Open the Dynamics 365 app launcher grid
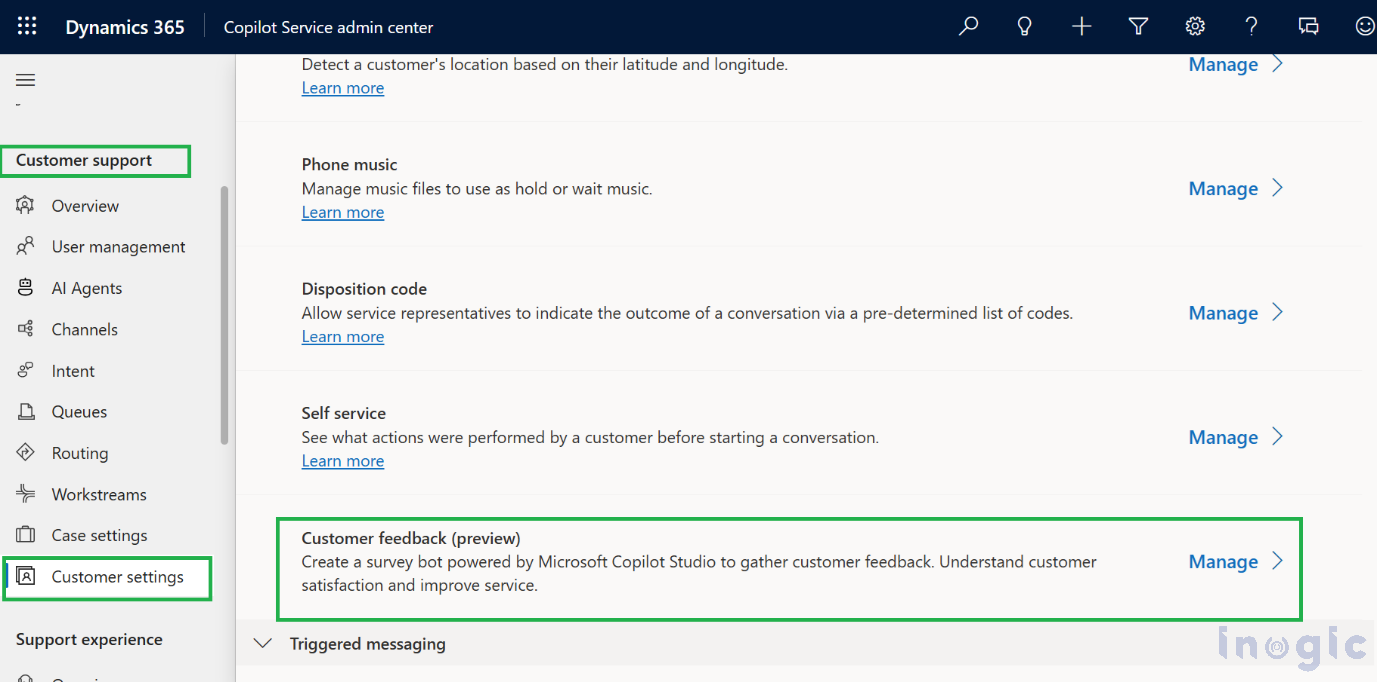 pos(27,27)
